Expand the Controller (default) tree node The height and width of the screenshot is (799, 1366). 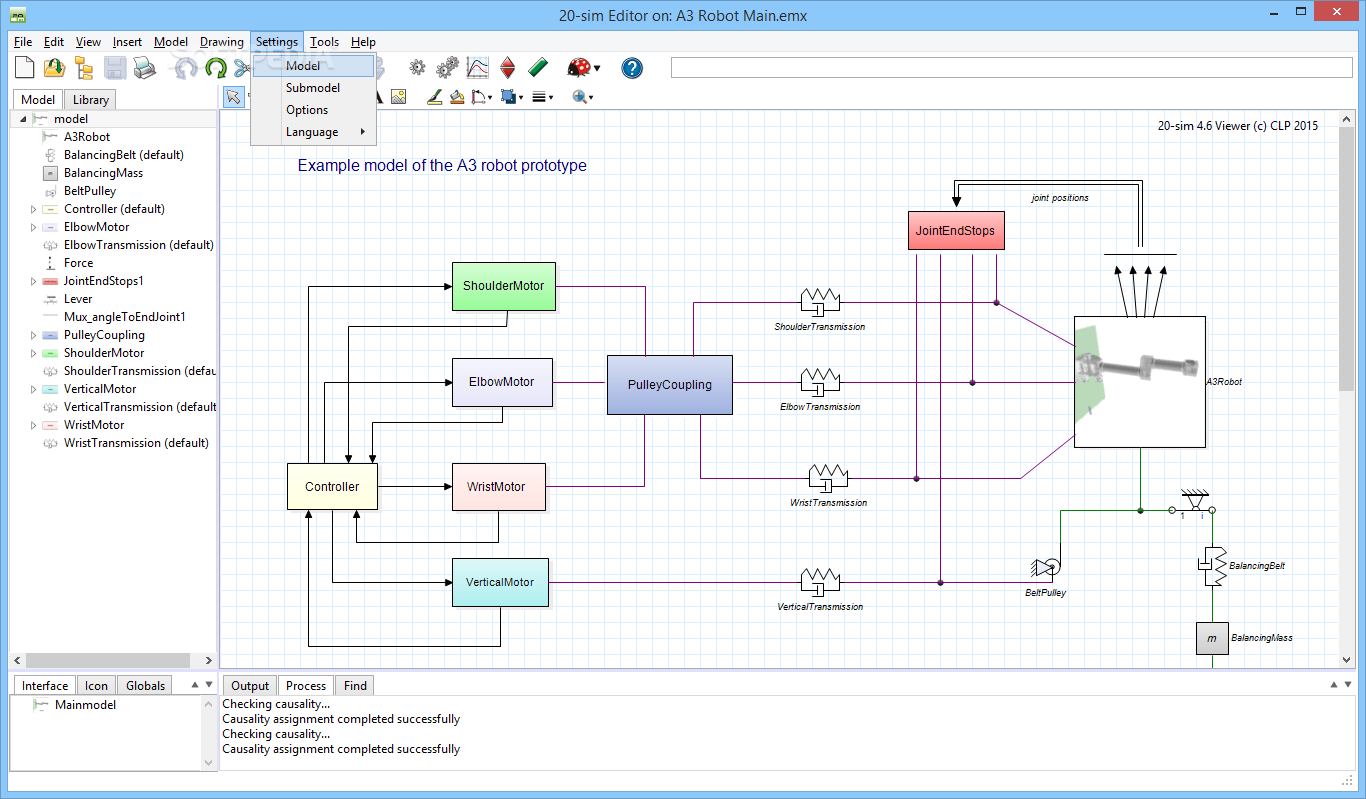pyautogui.click(x=33, y=209)
